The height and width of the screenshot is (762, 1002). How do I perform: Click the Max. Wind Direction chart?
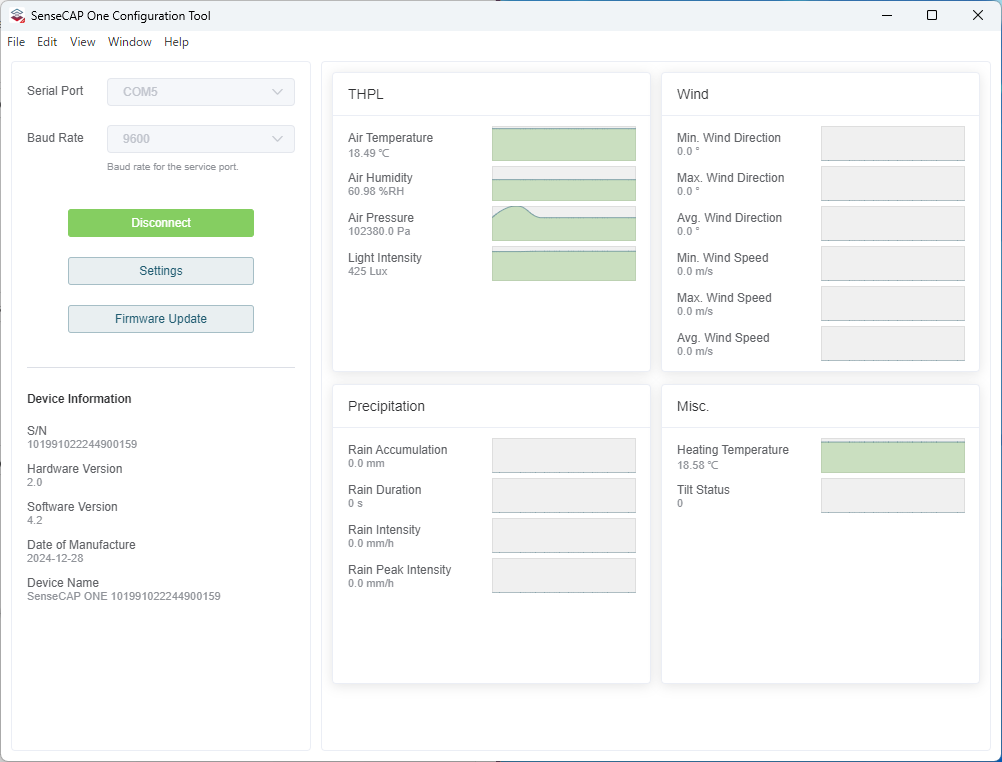tap(893, 183)
